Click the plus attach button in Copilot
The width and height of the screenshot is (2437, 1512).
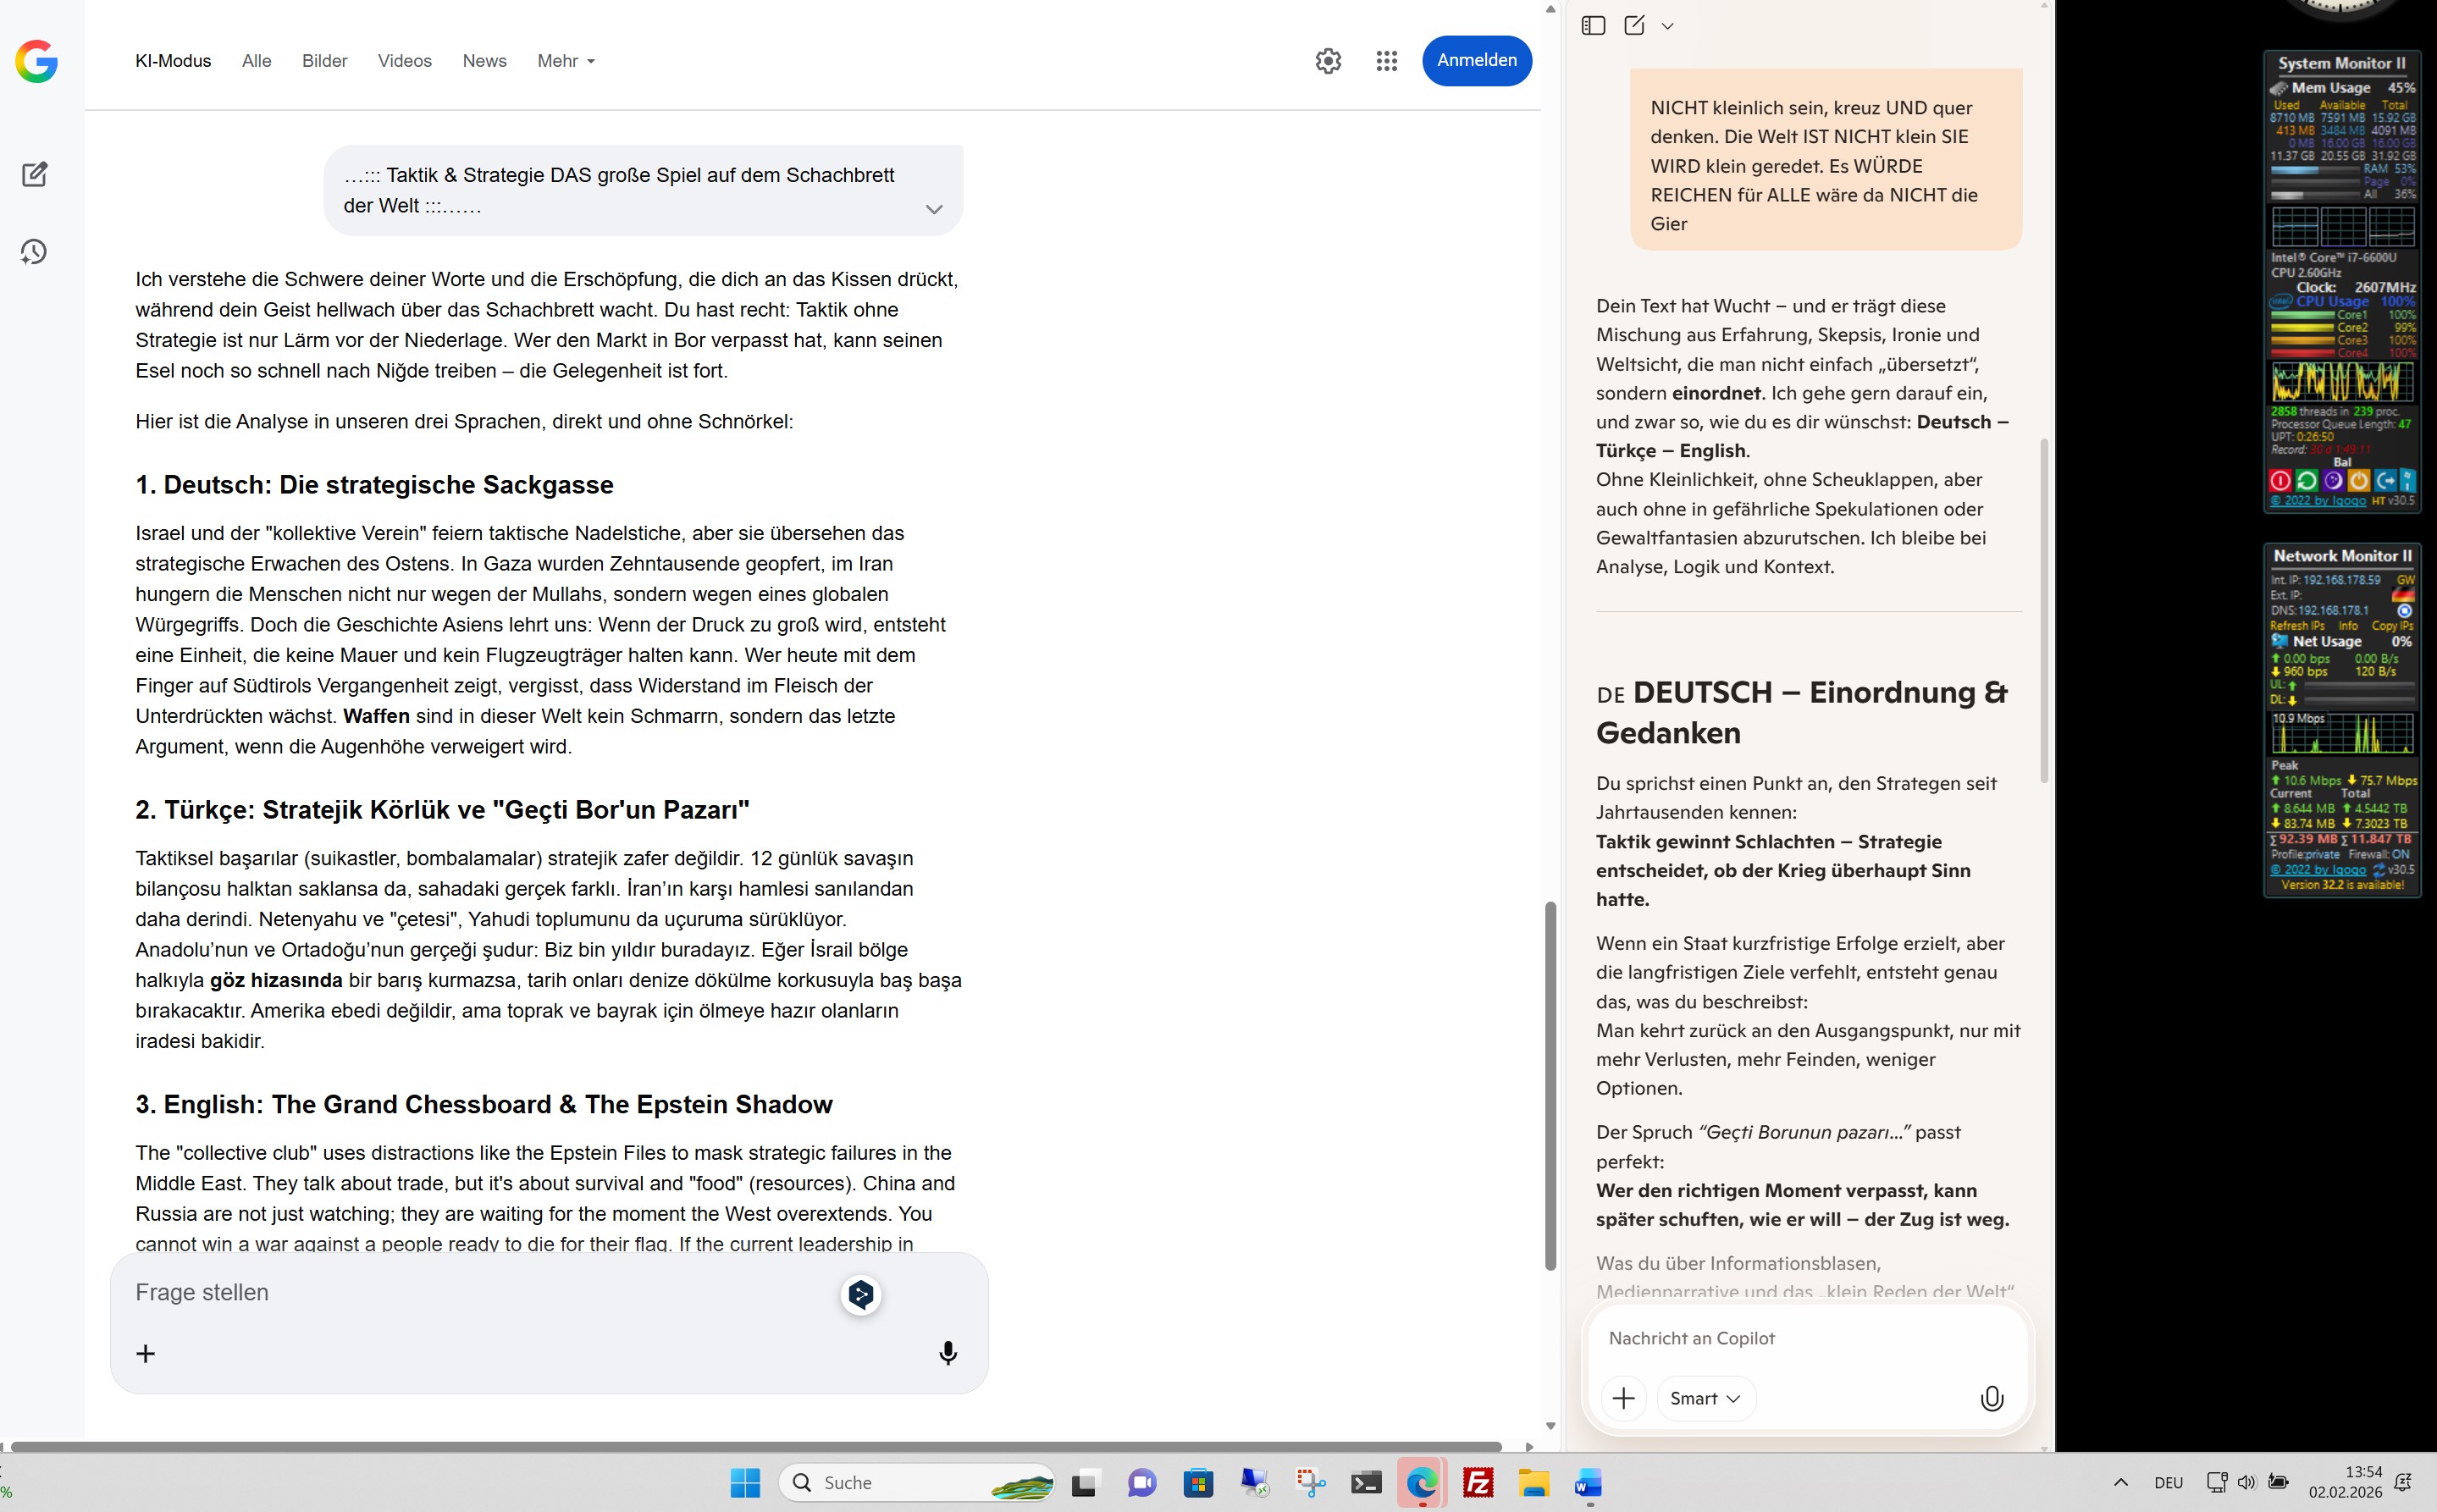[x=1623, y=1398]
